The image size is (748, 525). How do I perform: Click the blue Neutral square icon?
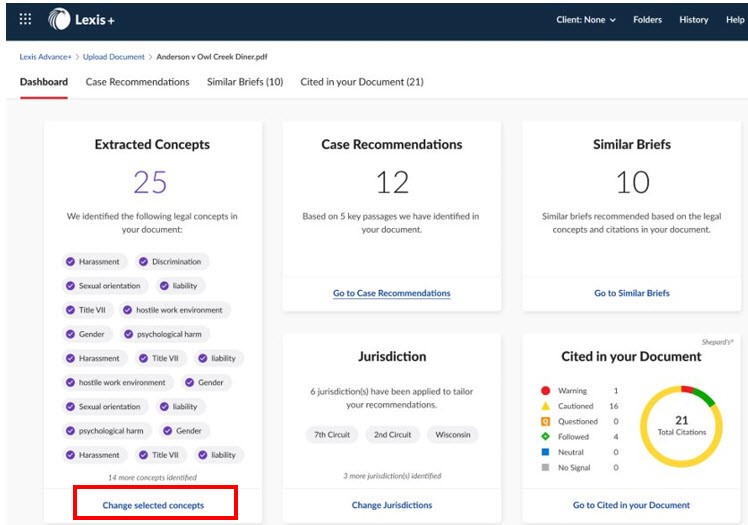546,452
